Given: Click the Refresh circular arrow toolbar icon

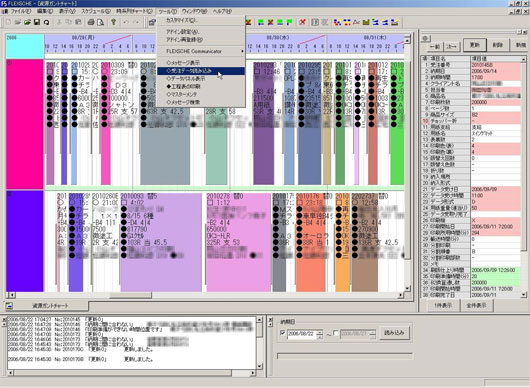Looking at the screenshot, I should pyautogui.click(x=47, y=22).
